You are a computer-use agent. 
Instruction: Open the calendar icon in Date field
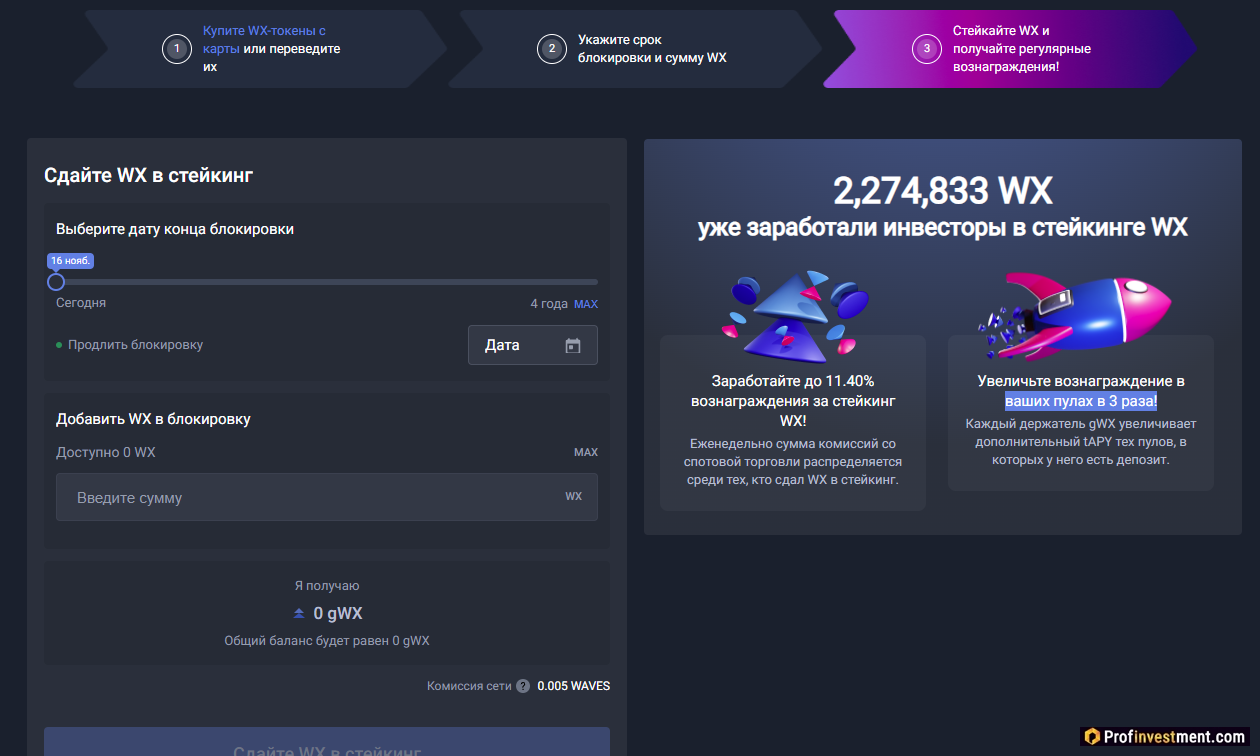point(573,346)
